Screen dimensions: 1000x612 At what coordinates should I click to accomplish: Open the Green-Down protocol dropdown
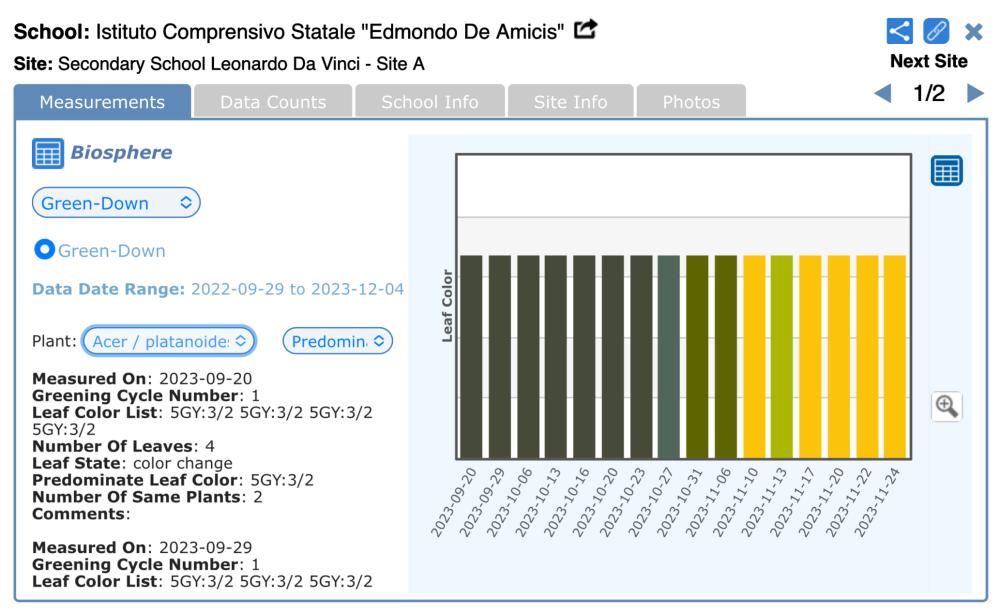(116, 203)
